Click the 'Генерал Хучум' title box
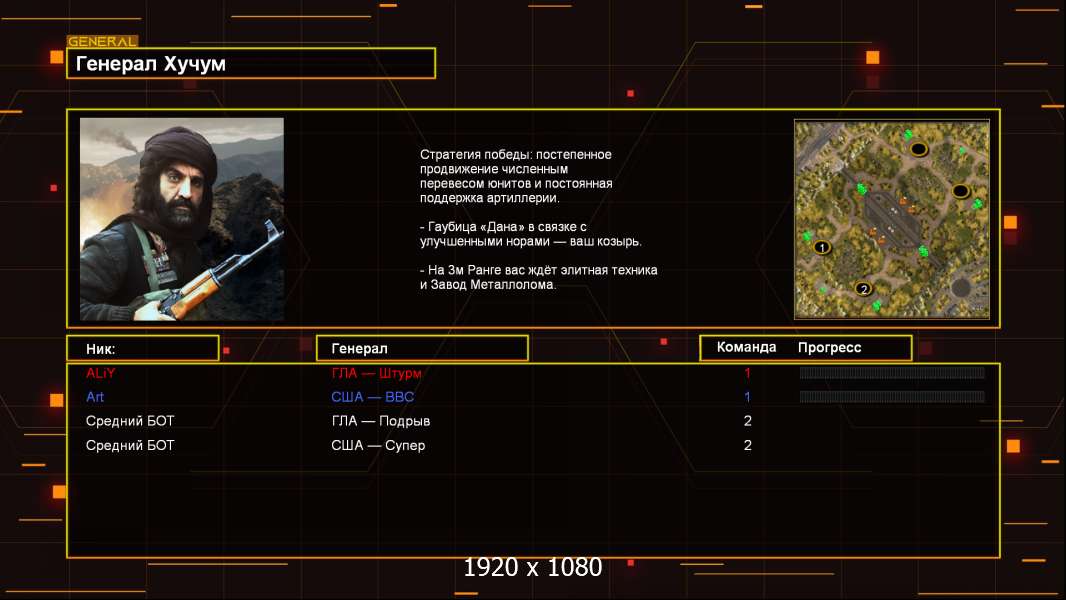Screen dimensions: 1066x600 (x=251, y=63)
